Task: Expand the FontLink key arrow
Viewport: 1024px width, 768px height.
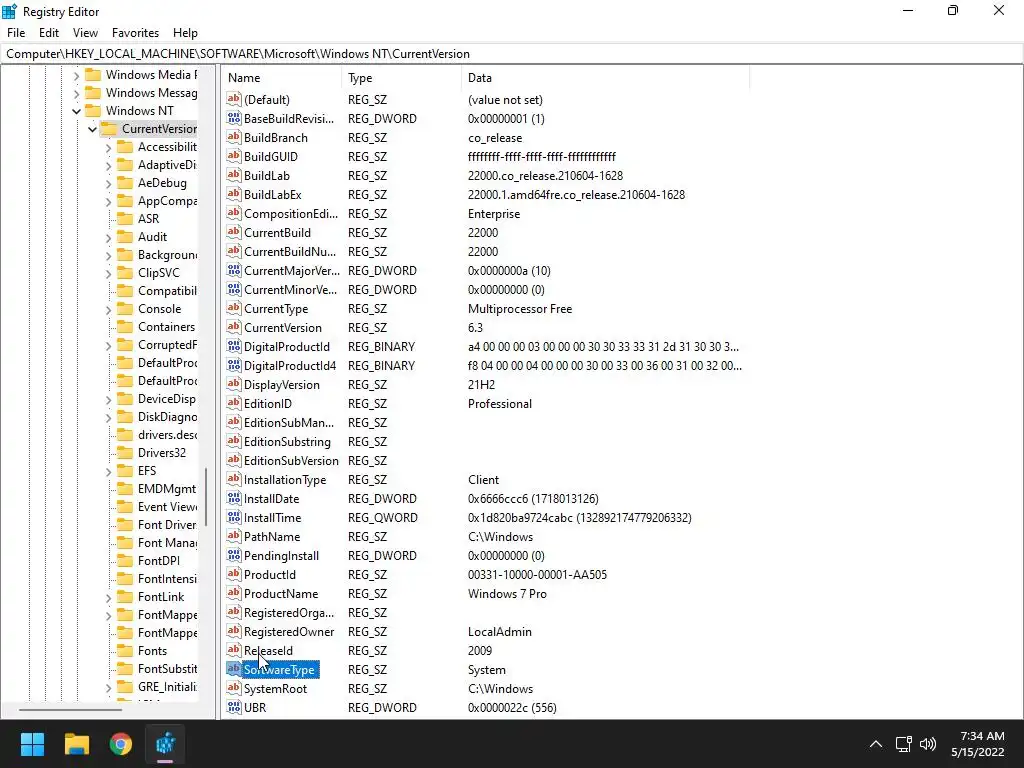Action: tap(108, 598)
